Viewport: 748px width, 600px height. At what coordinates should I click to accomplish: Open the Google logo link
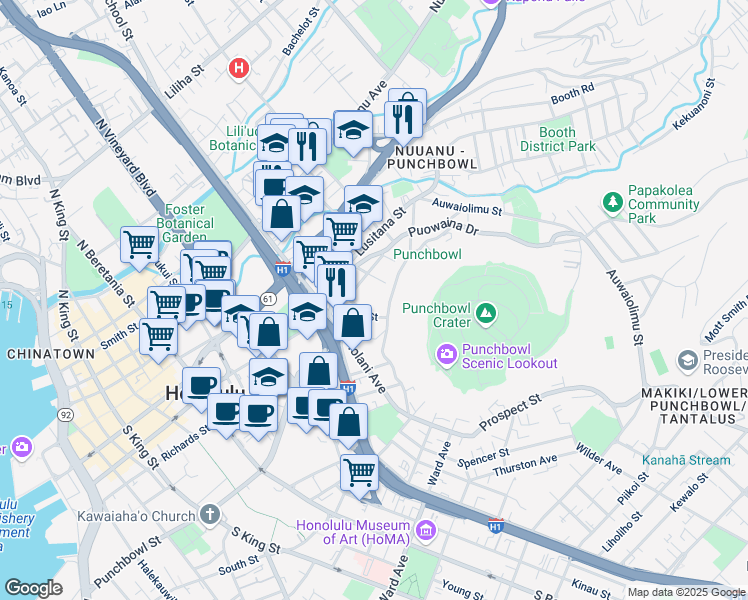point(33,587)
